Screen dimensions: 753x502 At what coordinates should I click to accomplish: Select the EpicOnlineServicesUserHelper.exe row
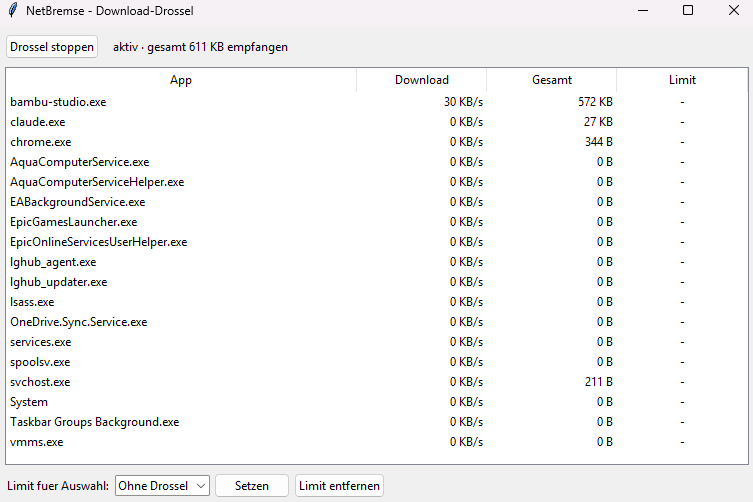pos(376,242)
